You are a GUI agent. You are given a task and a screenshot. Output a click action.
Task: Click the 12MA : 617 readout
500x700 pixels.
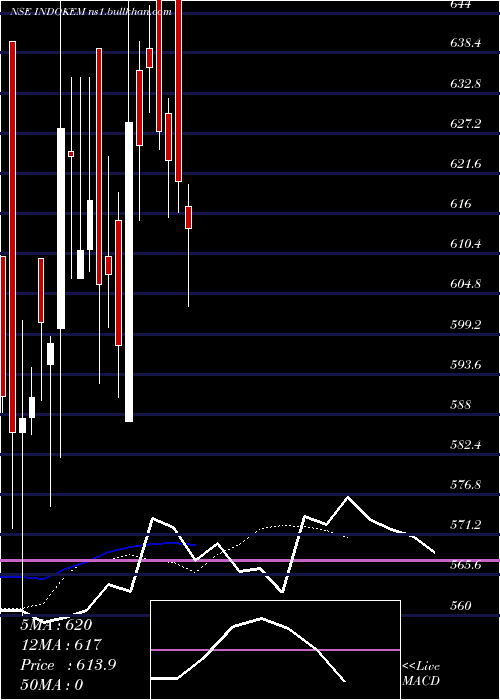(61, 645)
